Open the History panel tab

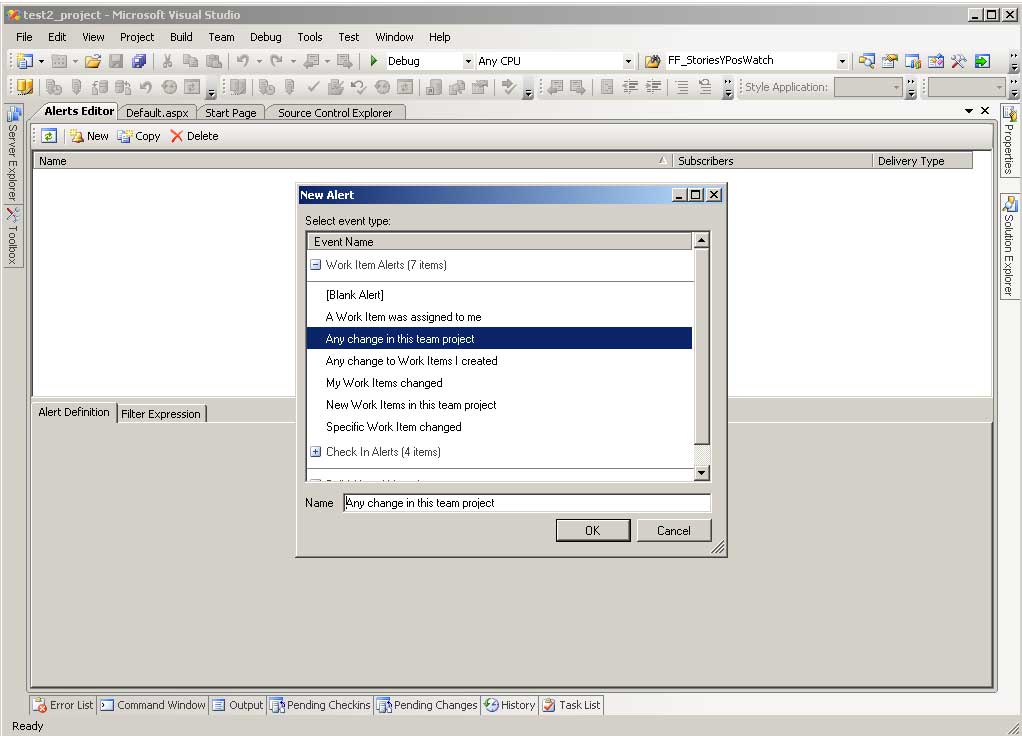pos(510,705)
